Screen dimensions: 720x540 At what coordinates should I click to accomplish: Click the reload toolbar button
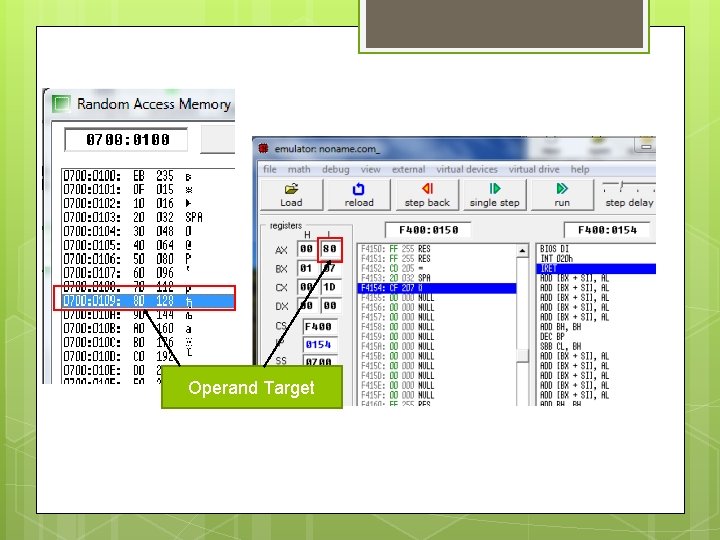tap(359, 195)
